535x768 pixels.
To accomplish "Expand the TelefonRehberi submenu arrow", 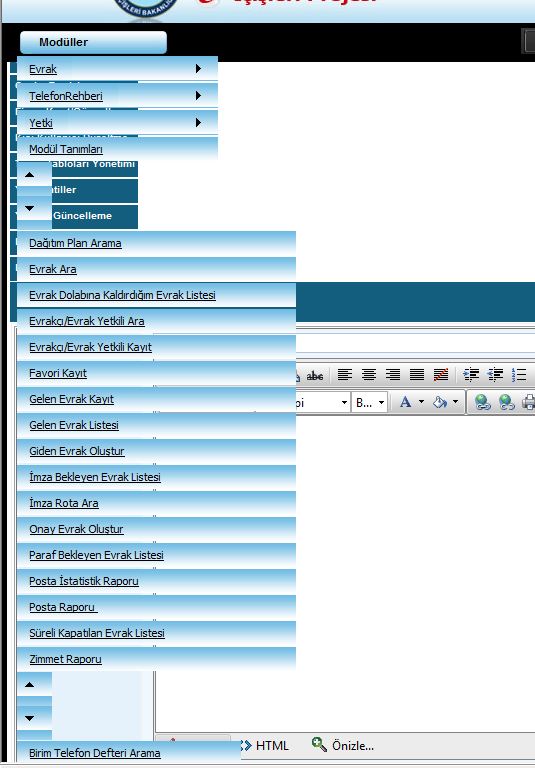I will click(x=198, y=96).
